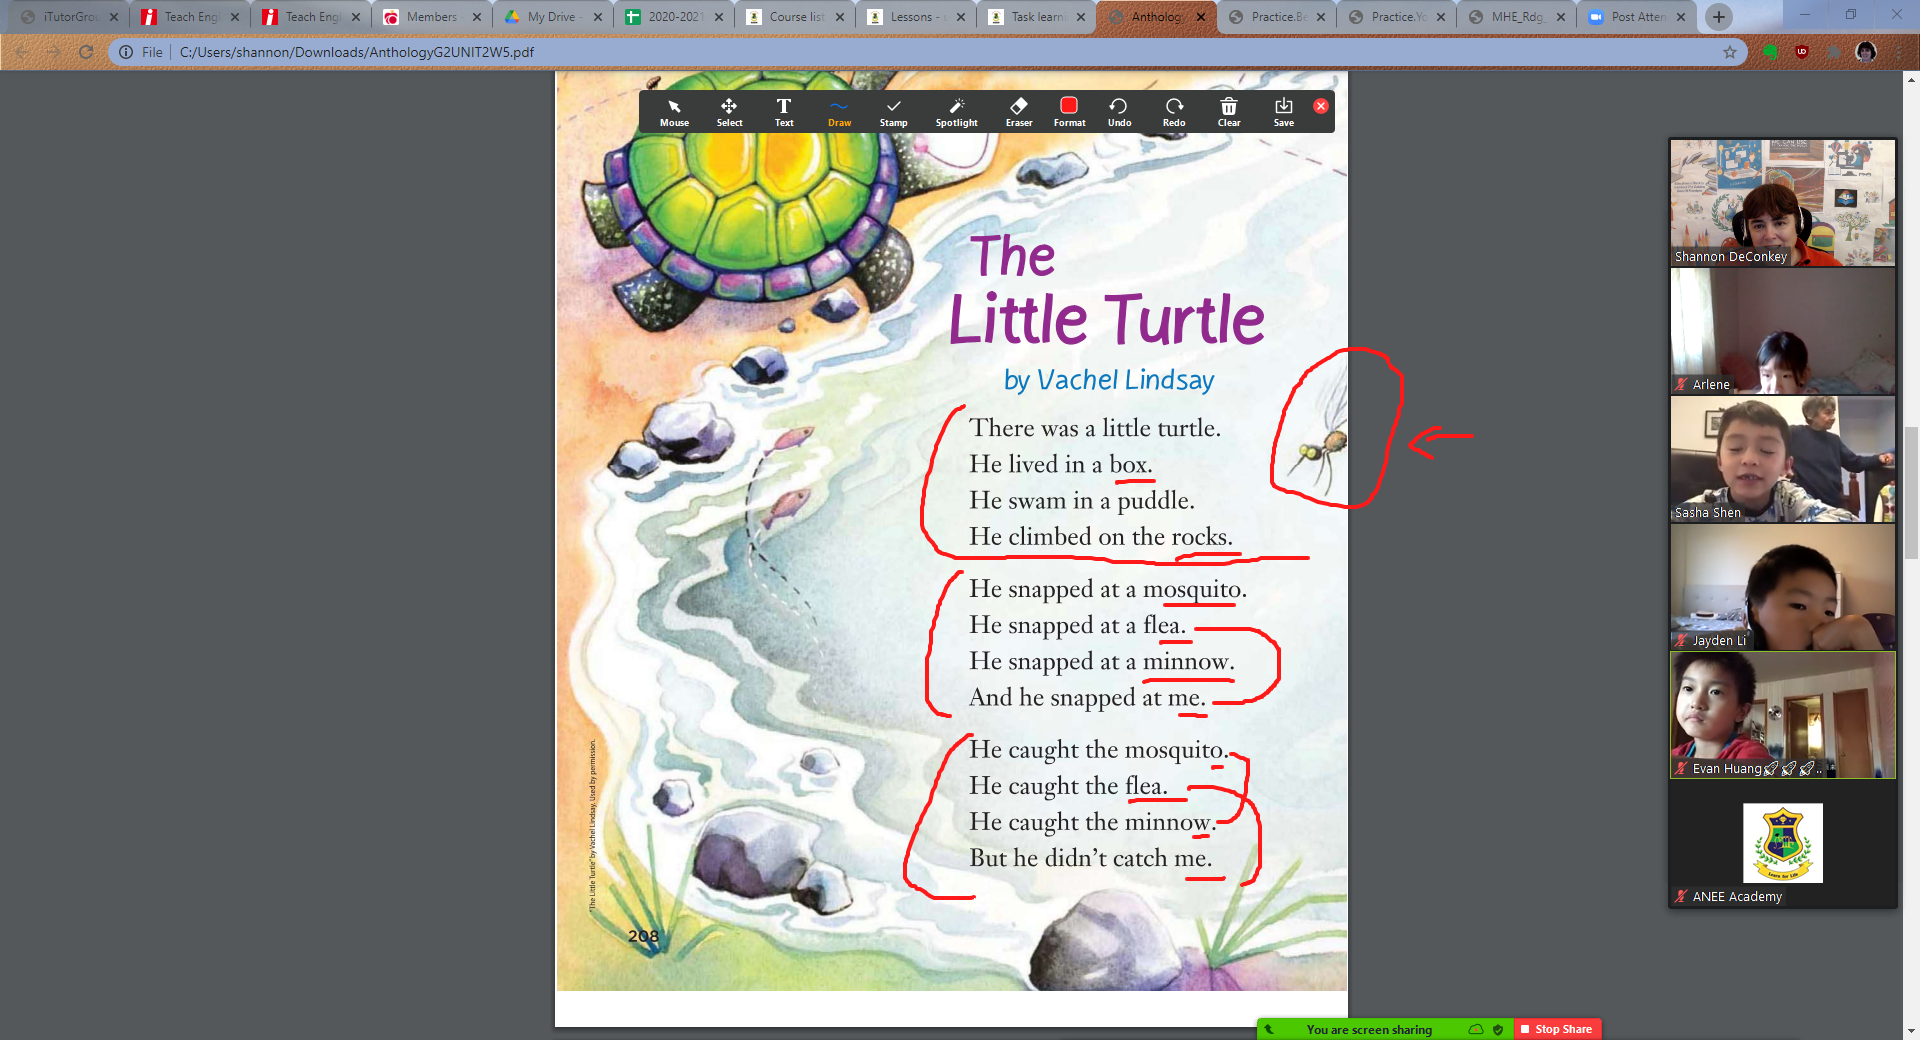The height and width of the screenshot is (1040, 1920).
Task: Select Sasha Shen's video thumbnail
Action: tap(1783, 459)
